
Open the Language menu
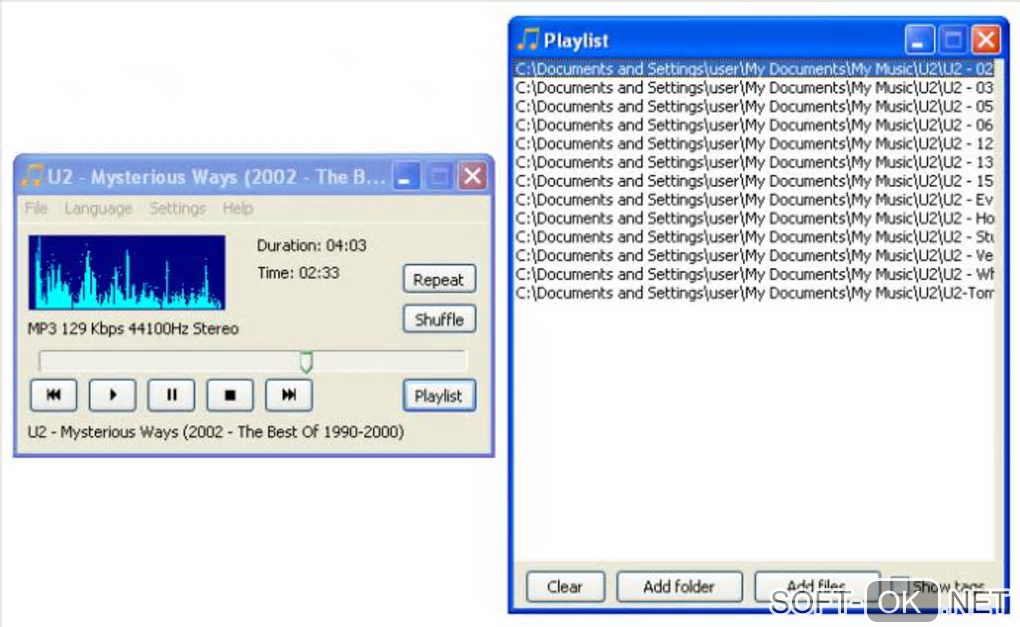[x=98, y=208]
